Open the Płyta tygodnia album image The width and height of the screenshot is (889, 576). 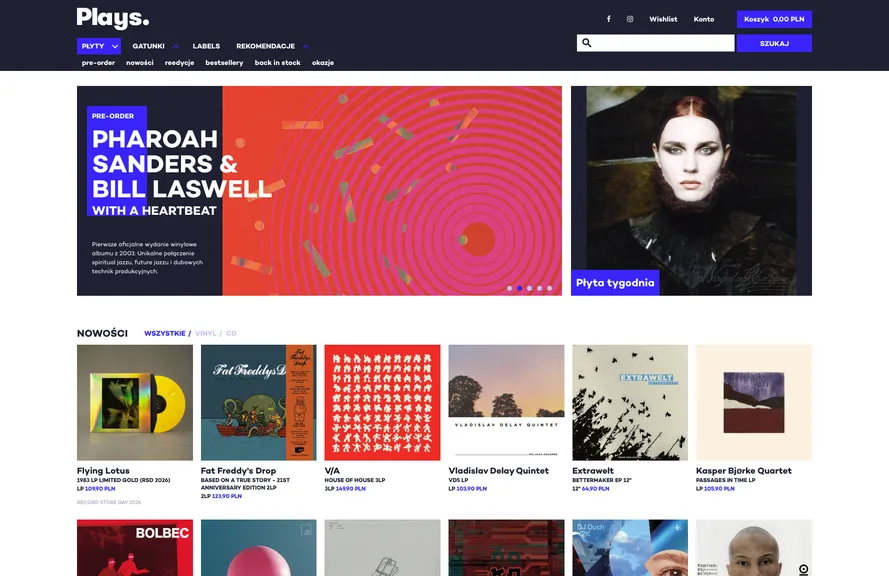coord(691,190)
